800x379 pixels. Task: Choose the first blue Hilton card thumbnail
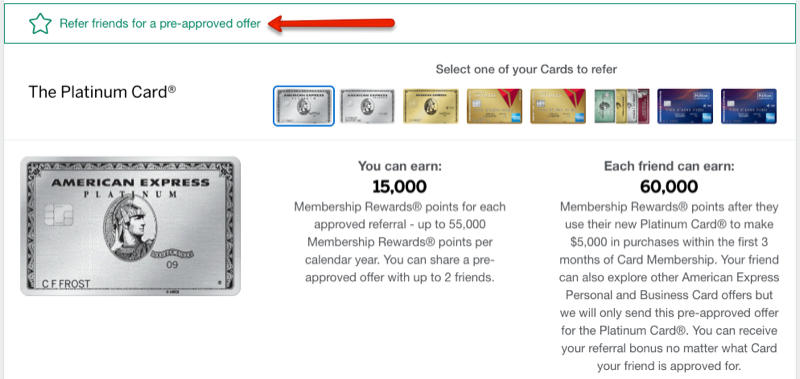point(685,106)
